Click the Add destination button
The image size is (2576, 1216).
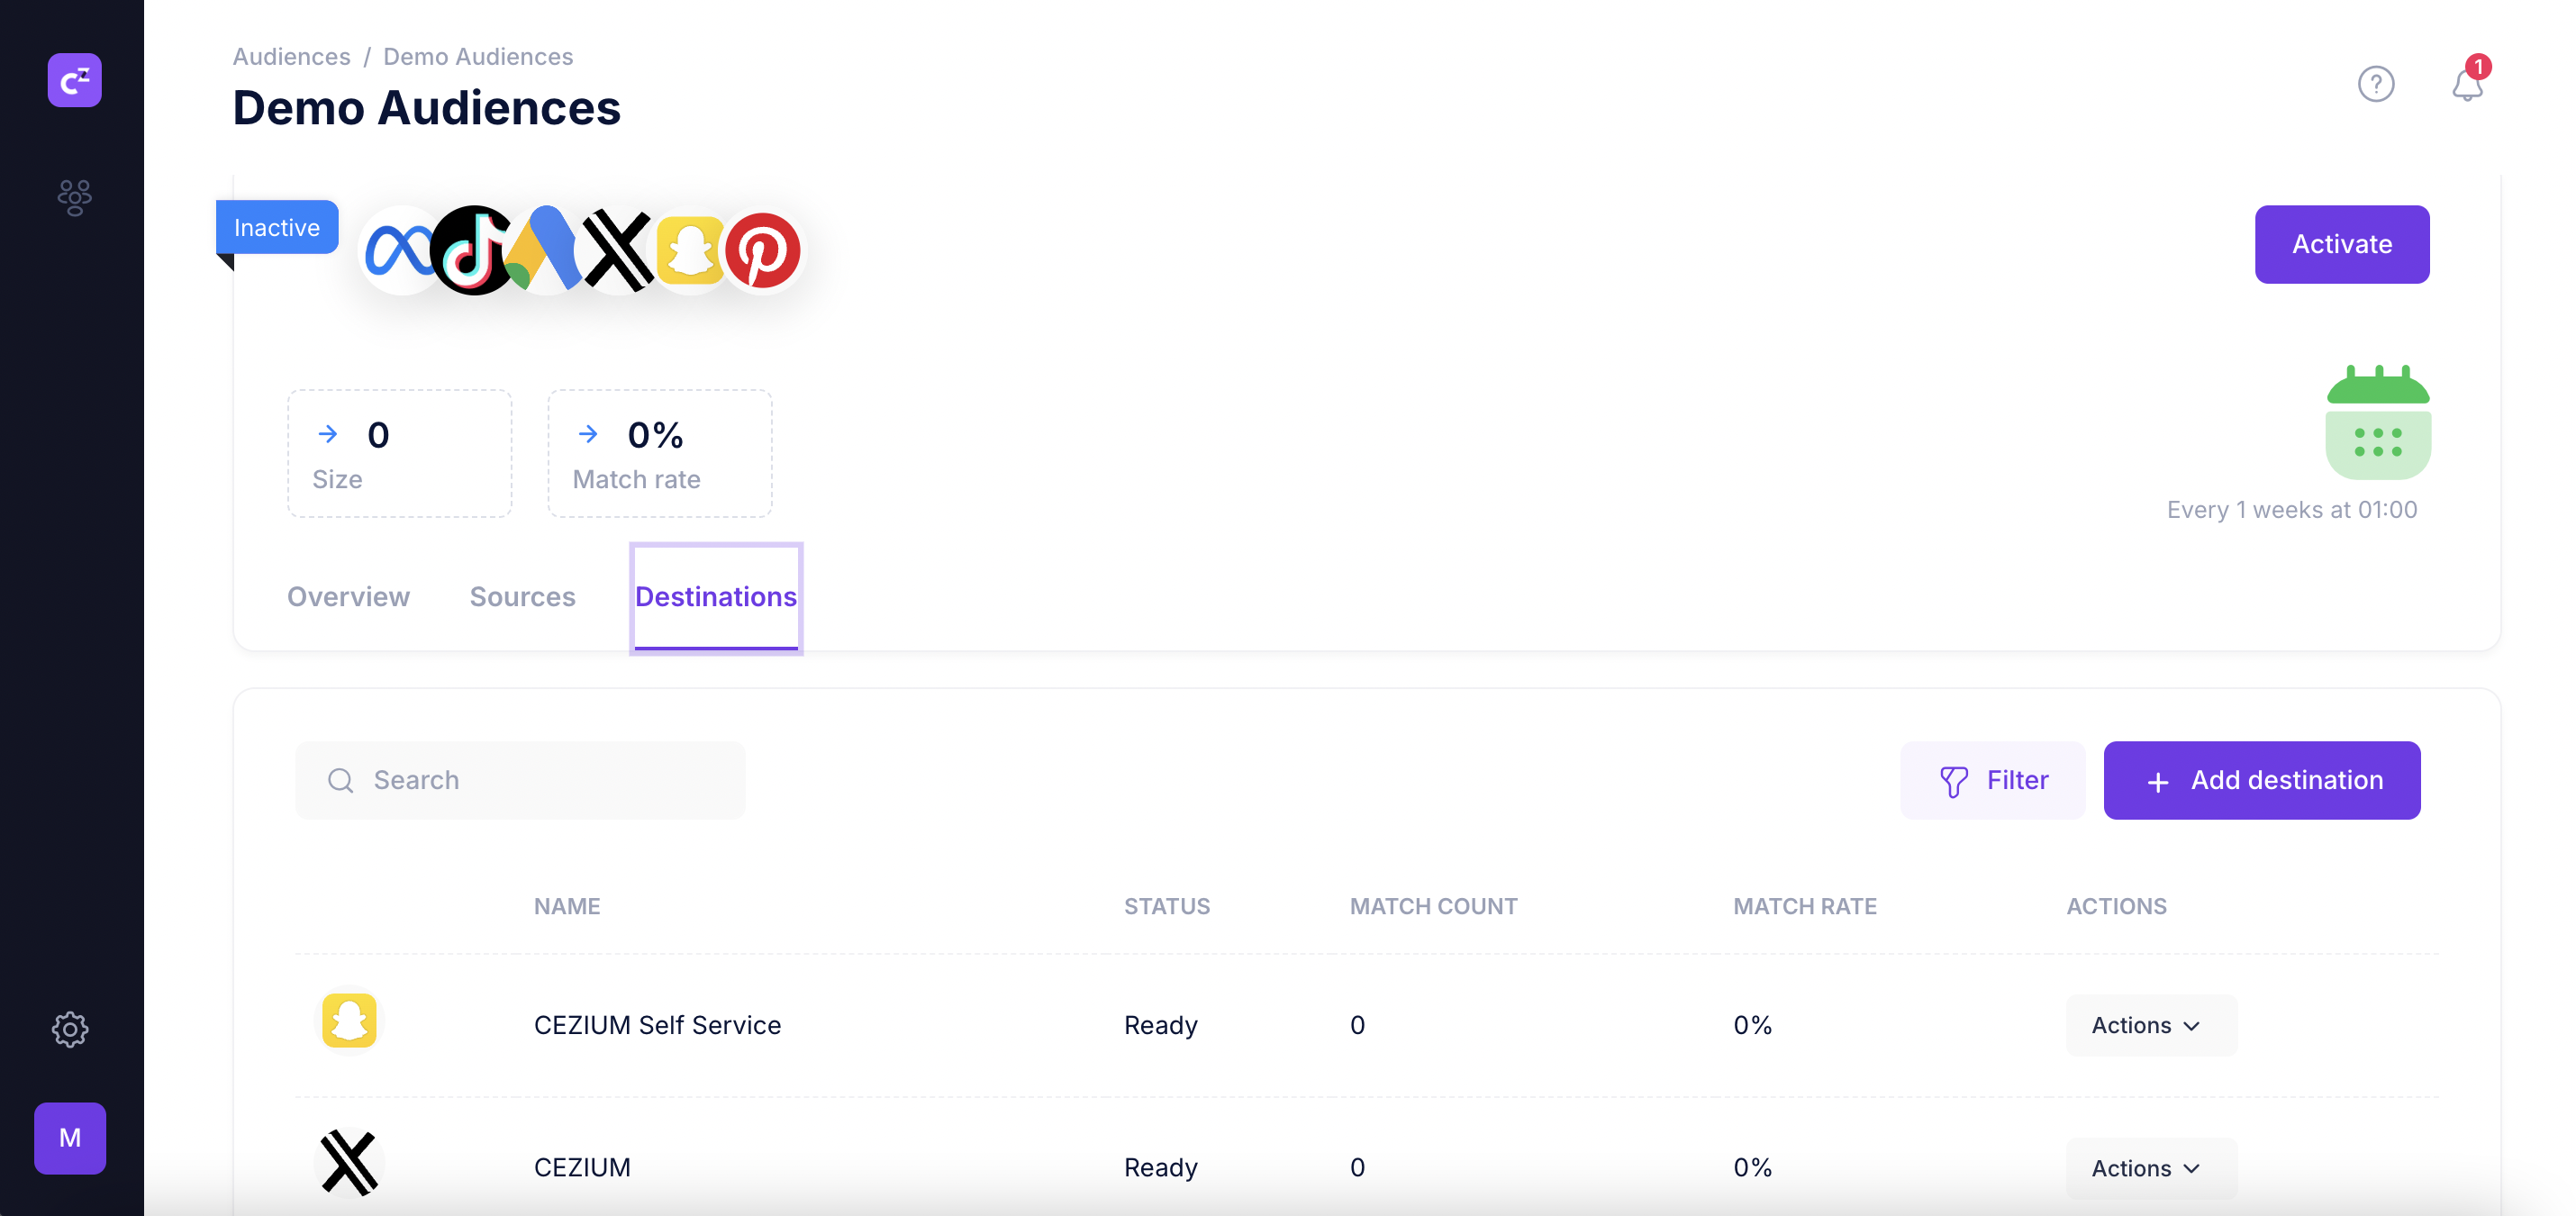(x=2261, y=780)
